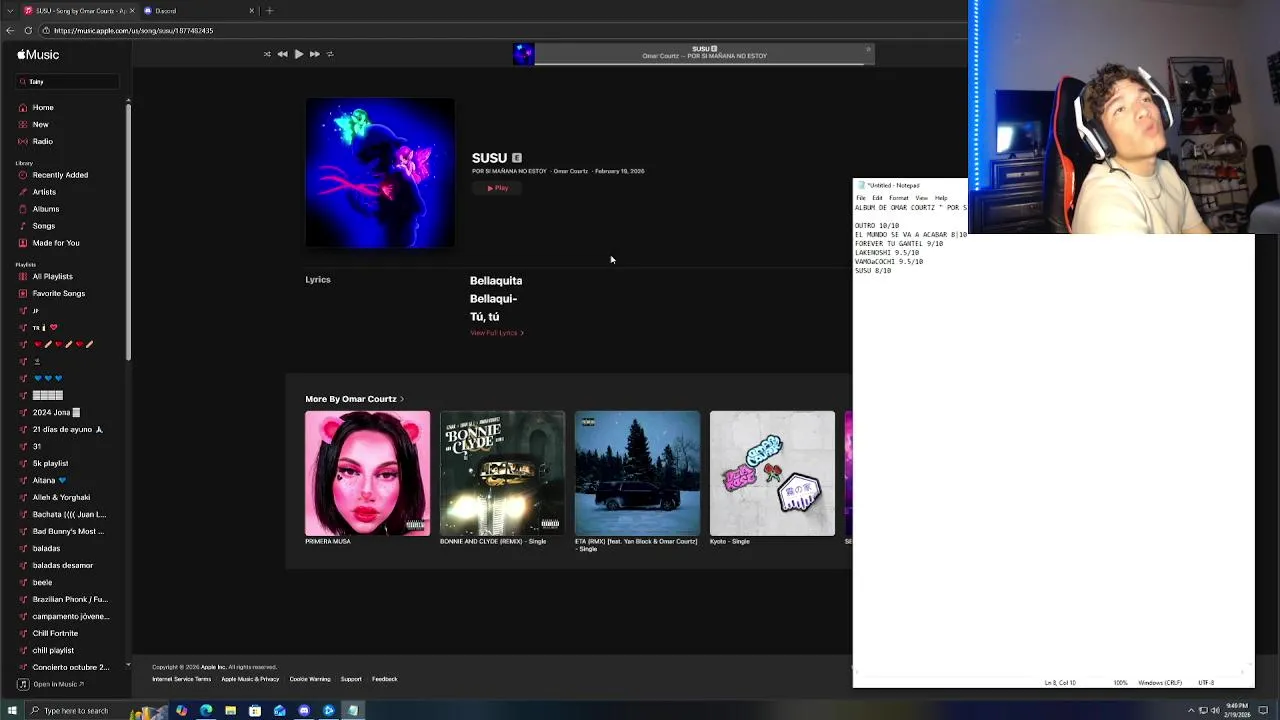Open the Songs library

[x=44, y=226]
